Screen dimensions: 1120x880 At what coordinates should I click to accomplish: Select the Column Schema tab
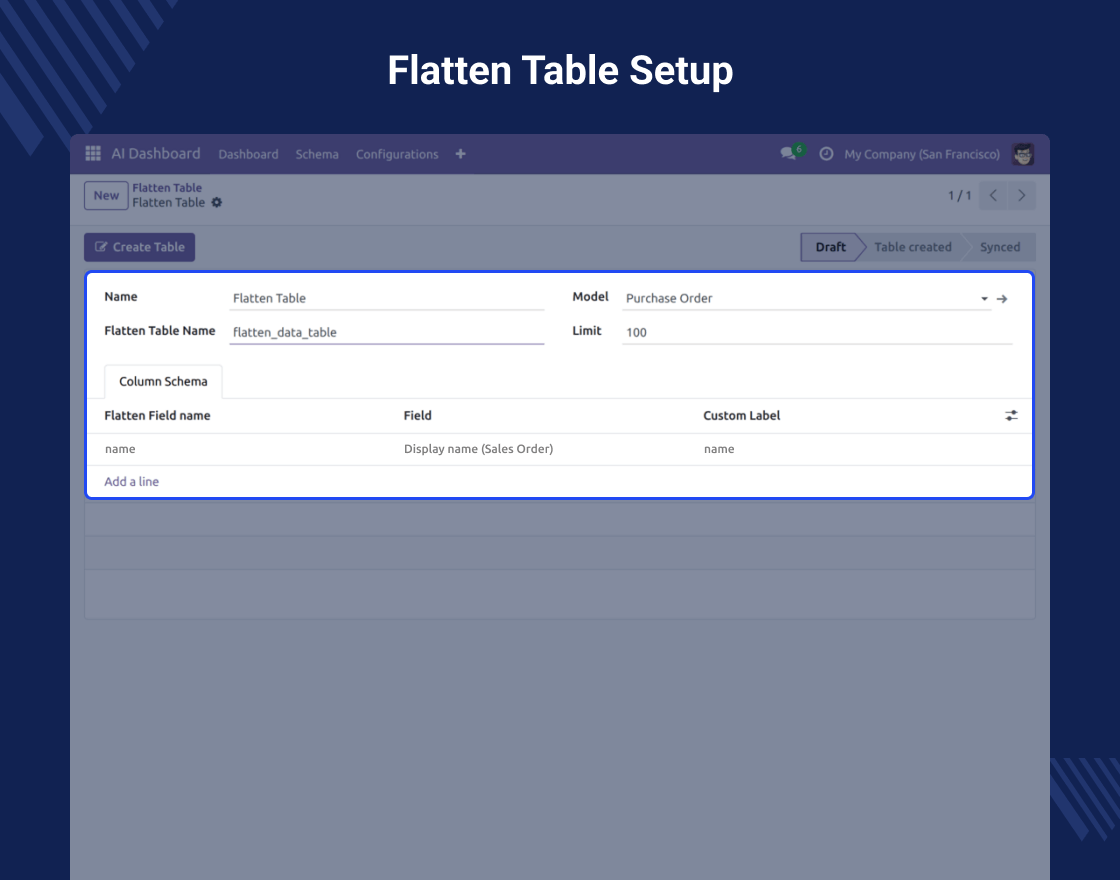coord(163,382)
